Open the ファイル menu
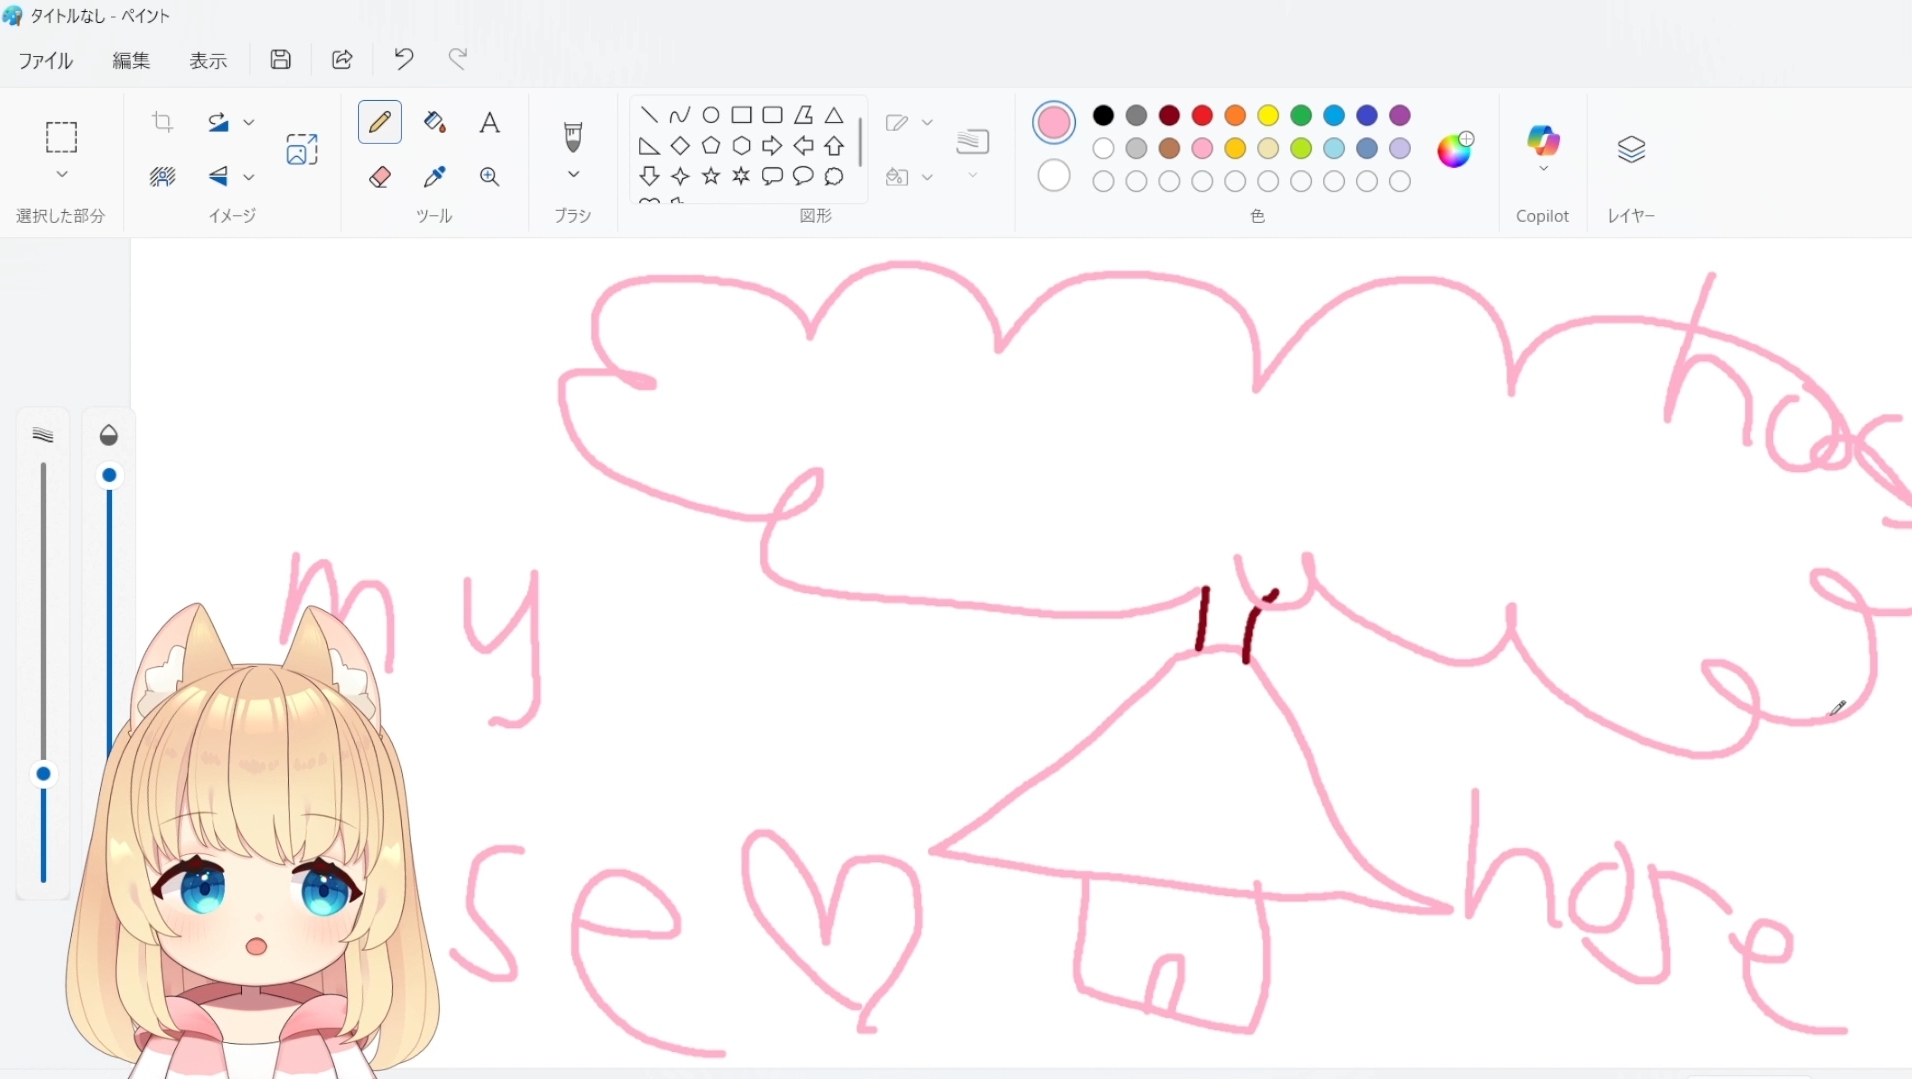Image resolution: width=1912 pixels, height=1079 pixels. pos(46,60)
